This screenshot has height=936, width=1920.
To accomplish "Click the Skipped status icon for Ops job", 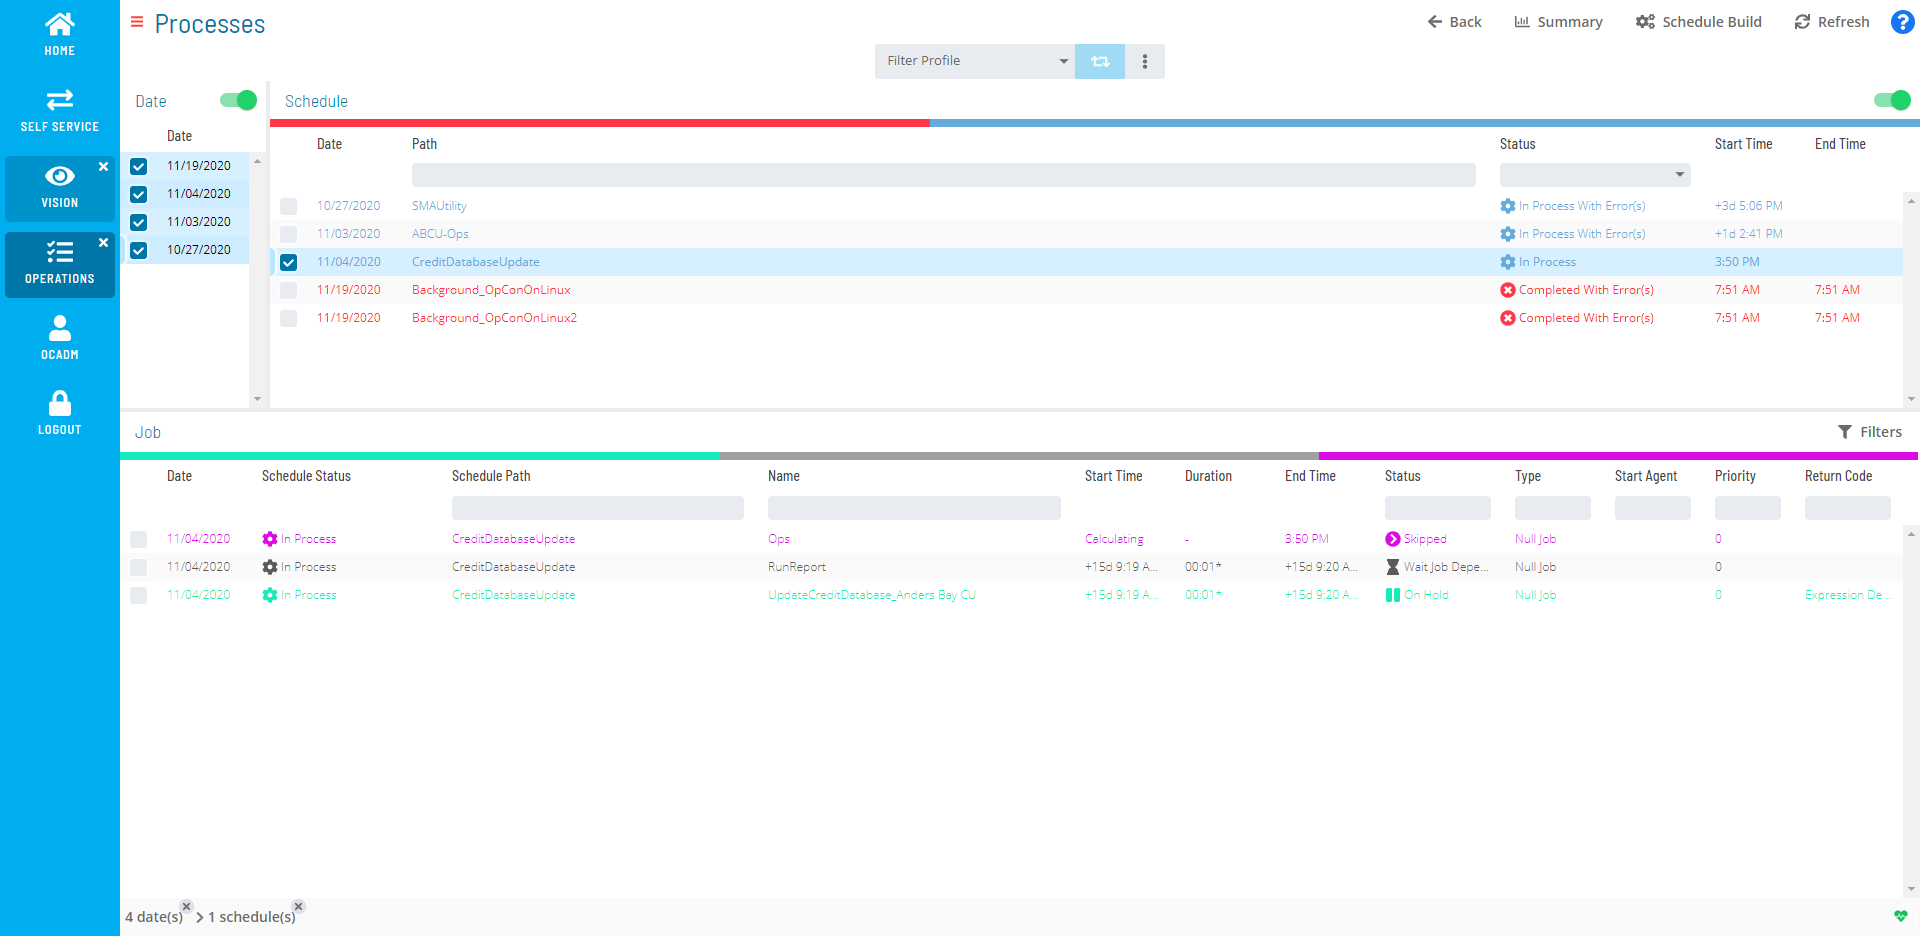I will pyautogui.click(x=1393, y=539).
